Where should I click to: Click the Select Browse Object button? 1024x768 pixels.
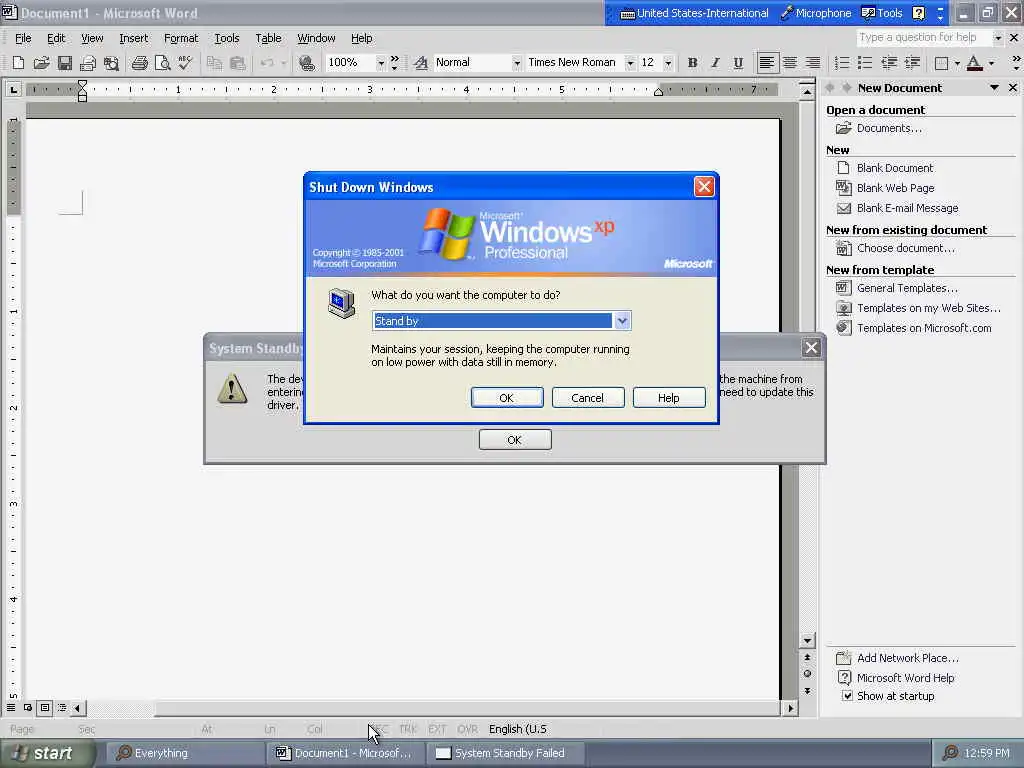pos(807,673)
